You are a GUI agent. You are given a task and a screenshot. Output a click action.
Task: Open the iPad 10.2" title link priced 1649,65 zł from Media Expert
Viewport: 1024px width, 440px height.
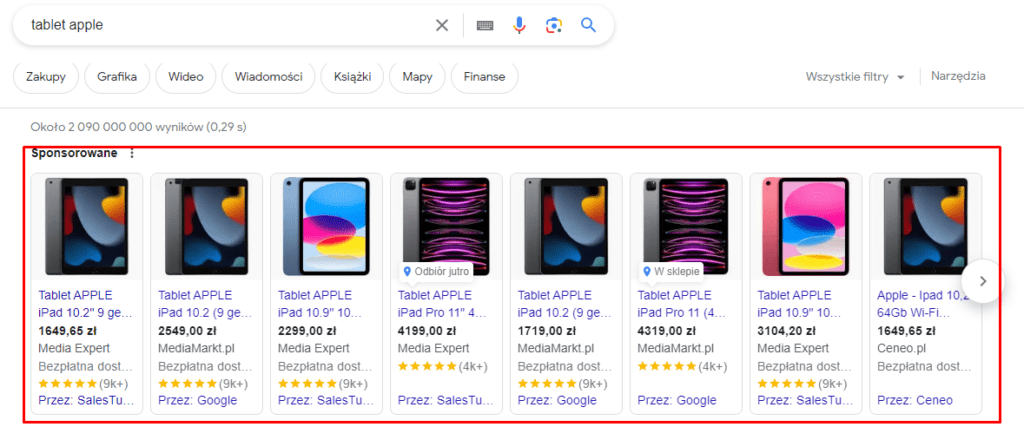(x=86, y=304)
